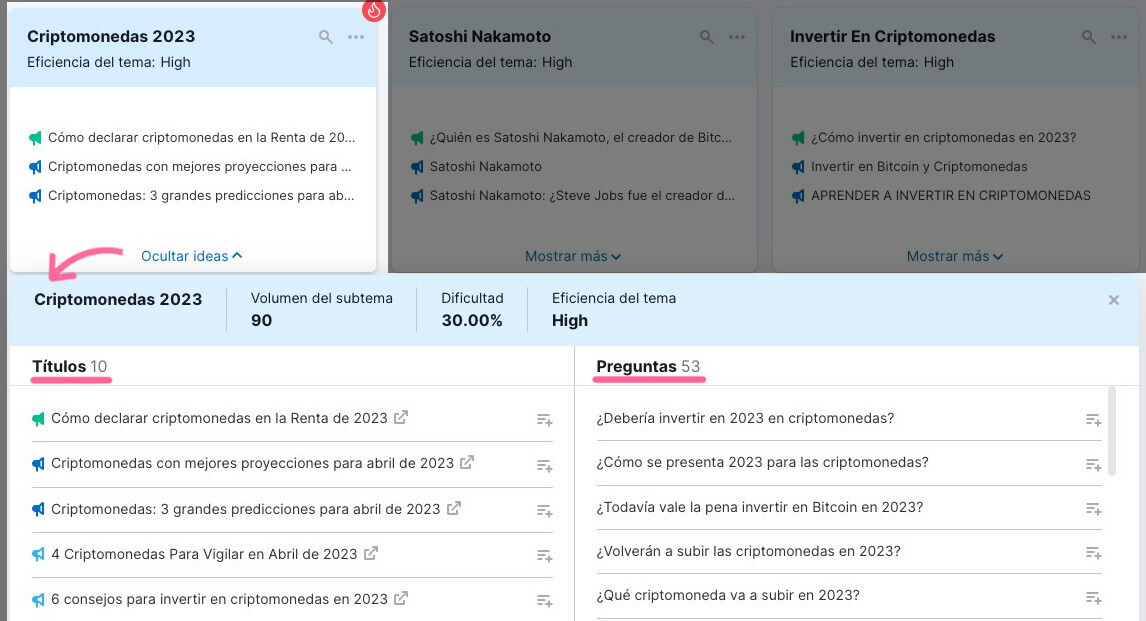Close the Criptomonedas 2023 details panel
1146x621 pixels.
tap(1114, 300)
